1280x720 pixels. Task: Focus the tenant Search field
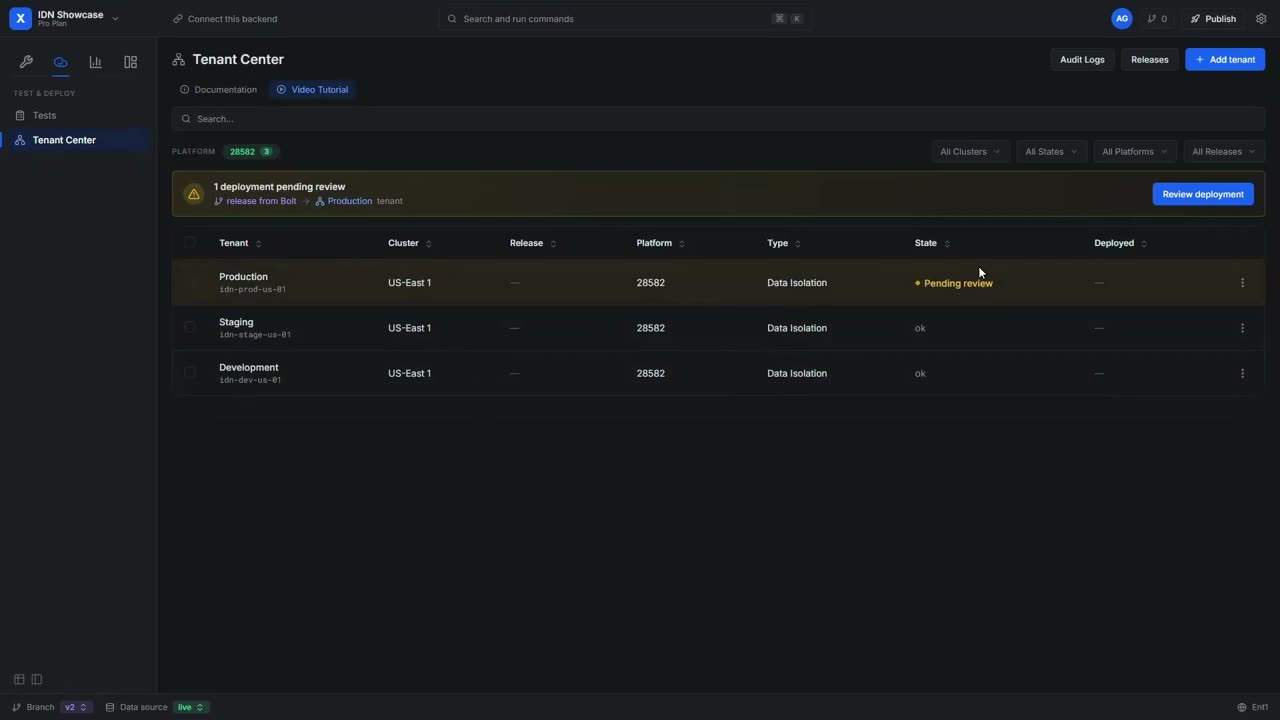point(718,119)
